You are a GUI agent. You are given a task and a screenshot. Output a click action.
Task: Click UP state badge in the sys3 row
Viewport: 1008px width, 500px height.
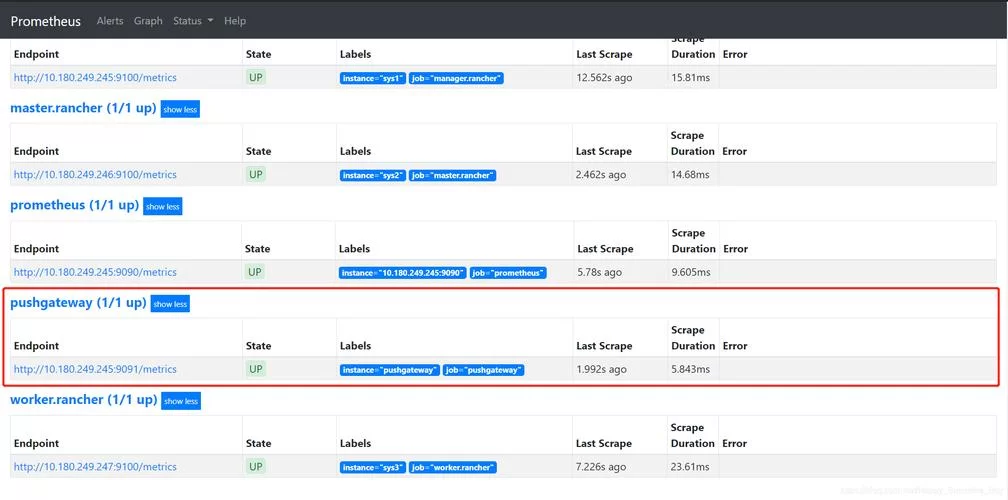tap(256, 467)
